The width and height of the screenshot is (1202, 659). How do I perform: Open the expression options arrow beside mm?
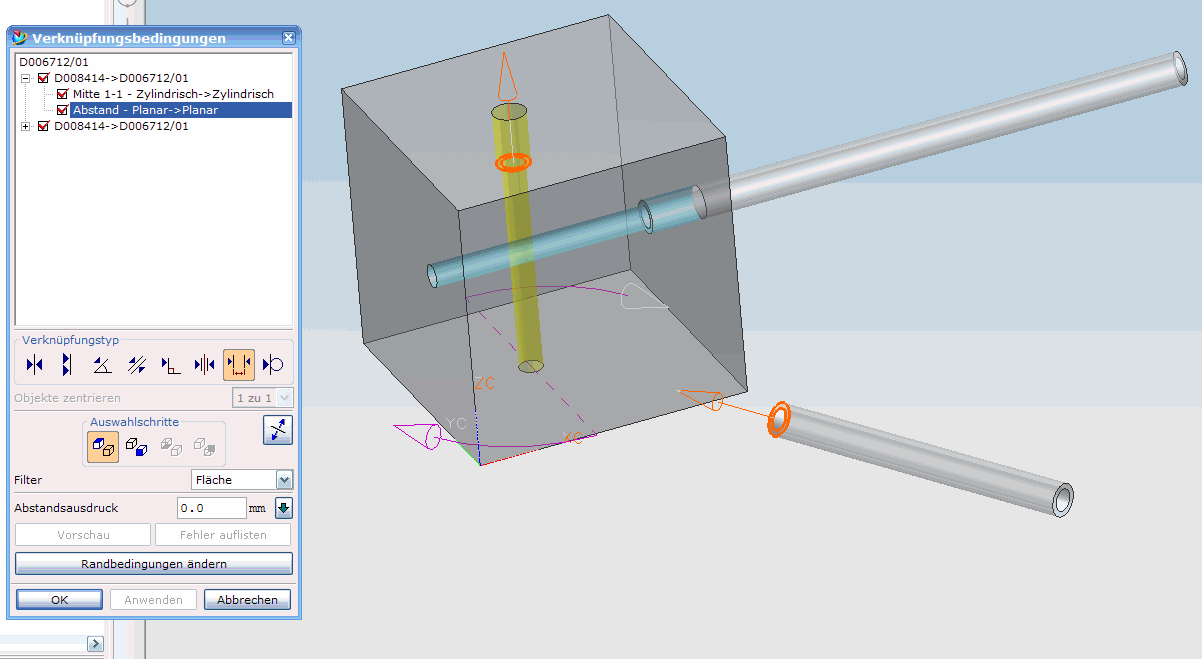[x=284, y=508]
